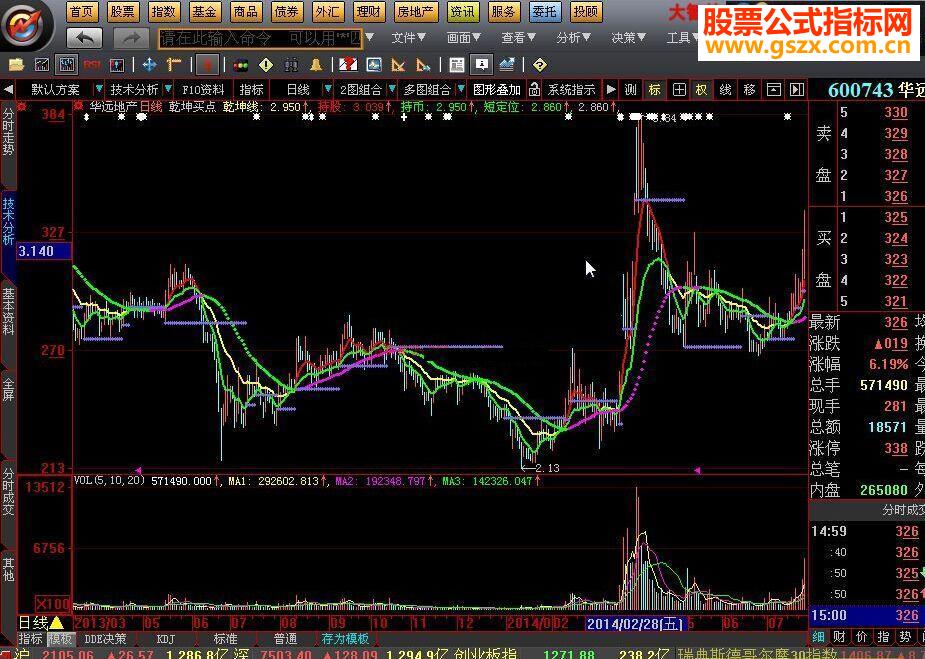The width and height of the screenshot is (925, 659).
Task: Open the binoculars search icon
Action: tap(291, 64)
